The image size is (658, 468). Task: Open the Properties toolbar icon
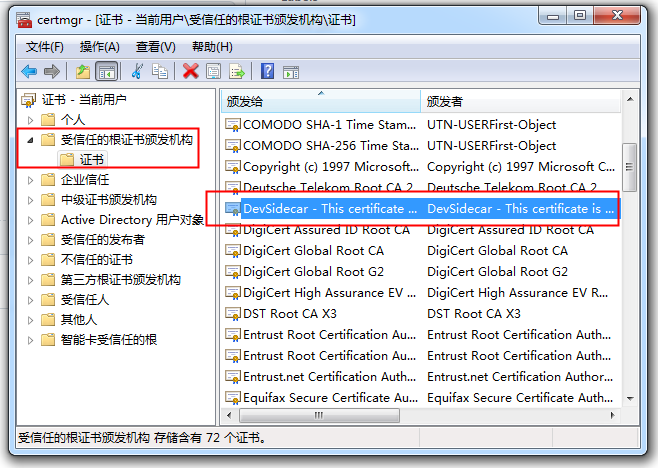click(214, 71)
